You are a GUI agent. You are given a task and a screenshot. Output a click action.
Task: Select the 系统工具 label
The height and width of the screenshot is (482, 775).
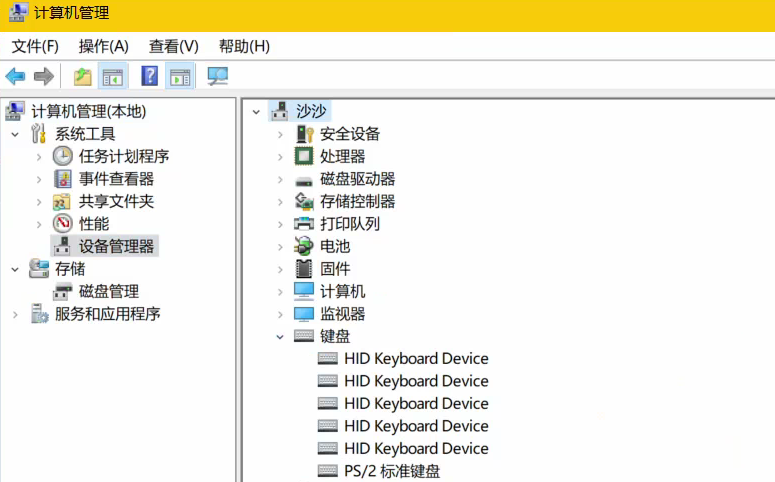pyautogui.click(x=85, y=134)
